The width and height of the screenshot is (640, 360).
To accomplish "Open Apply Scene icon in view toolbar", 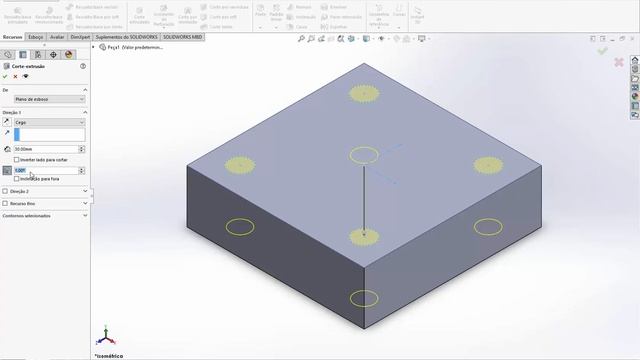I will [407, 39].
